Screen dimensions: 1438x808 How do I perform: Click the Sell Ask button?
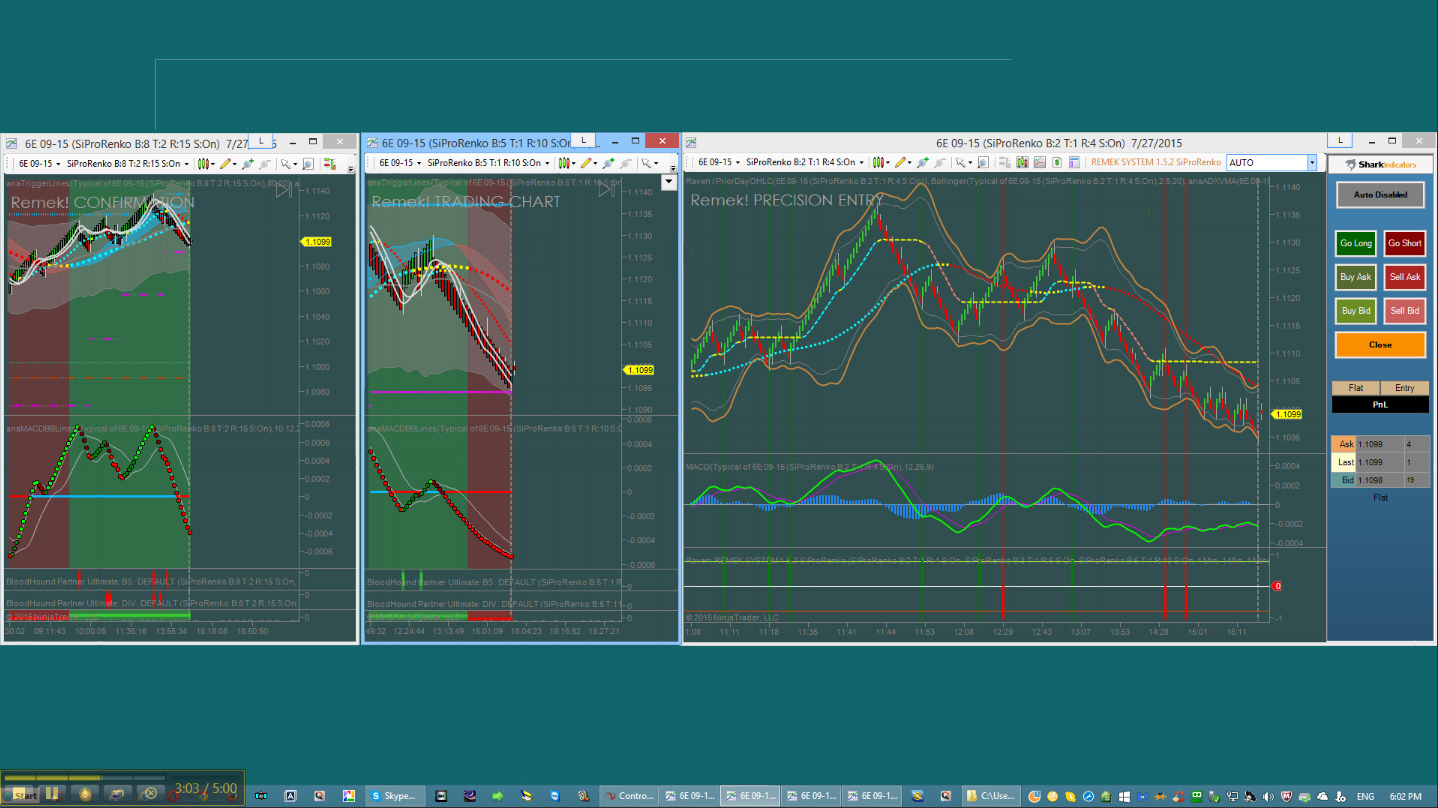coord(1405,277)
